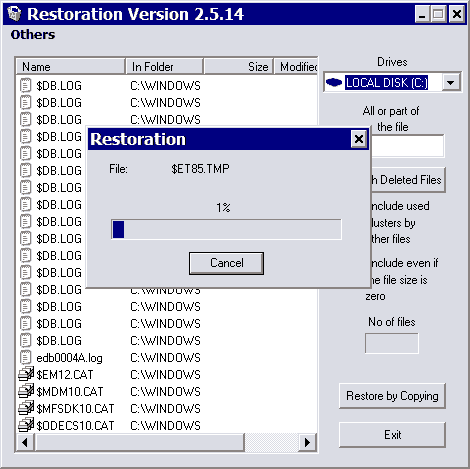Click the $MDM10.CAT catalog file icon
470x469 pixels.
26,391
